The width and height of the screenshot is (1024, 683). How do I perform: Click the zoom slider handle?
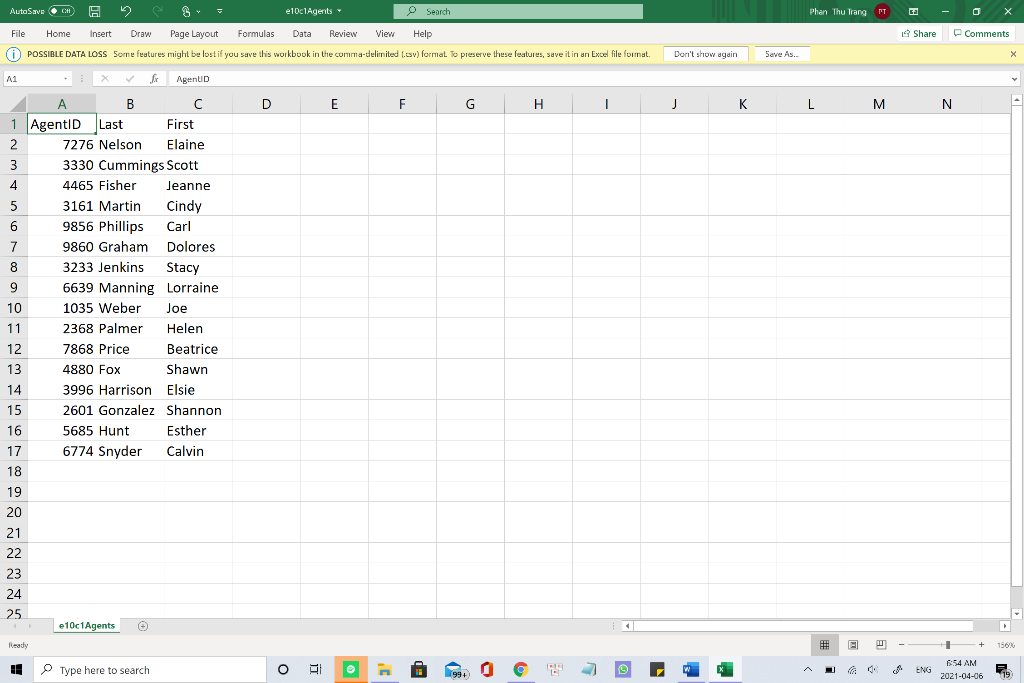pyautogui.click(x=948, y=645)
